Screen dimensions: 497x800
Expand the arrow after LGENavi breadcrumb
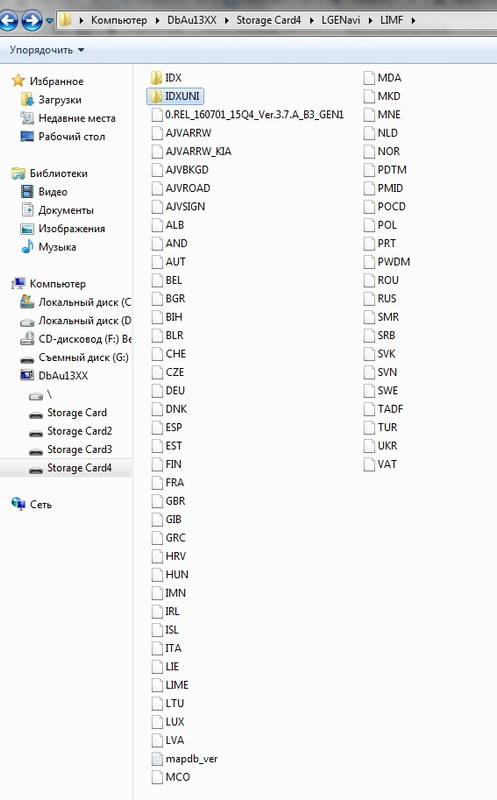pos(370,20)
